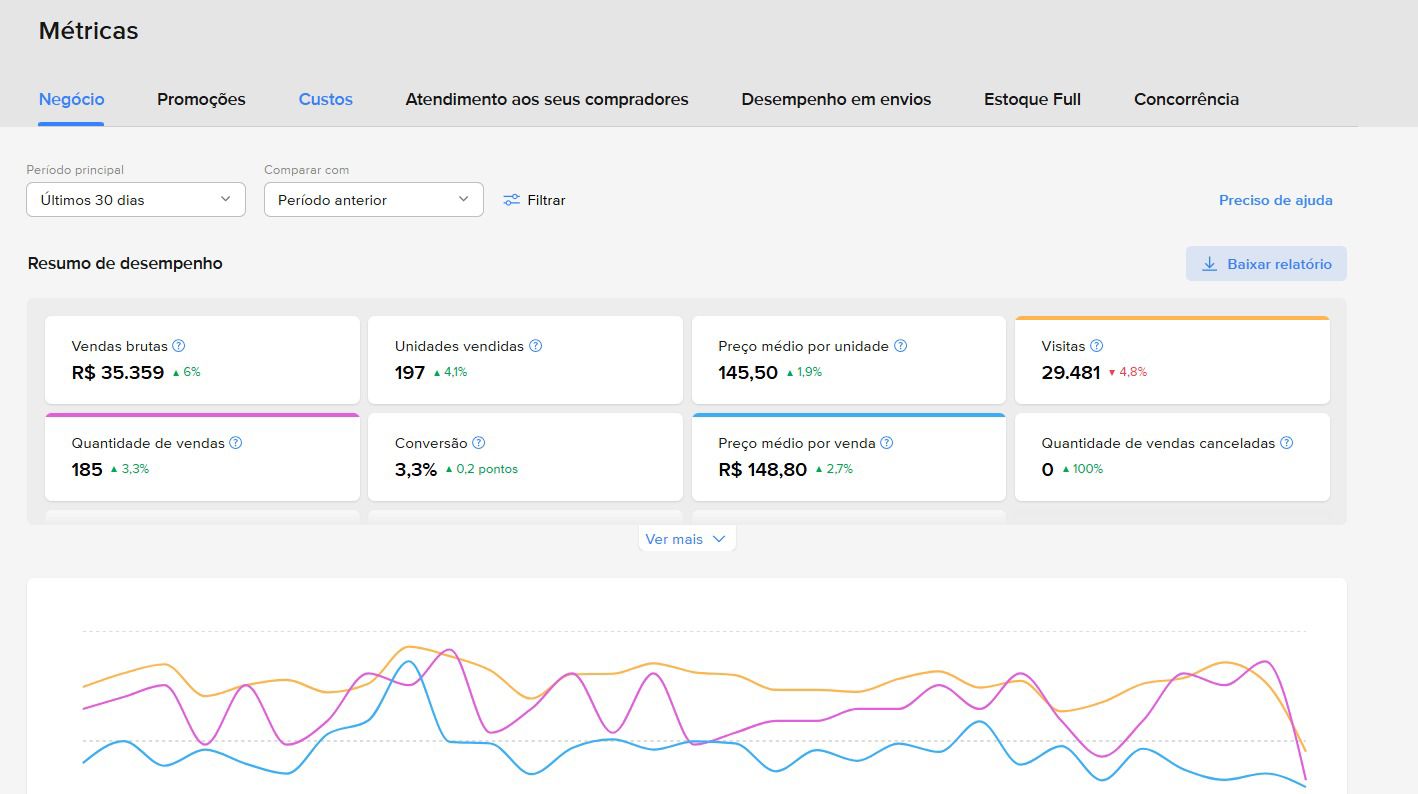The image size is (1418, 794).
Task: Click the Visitas help icon
Action: coord(1095,345)
